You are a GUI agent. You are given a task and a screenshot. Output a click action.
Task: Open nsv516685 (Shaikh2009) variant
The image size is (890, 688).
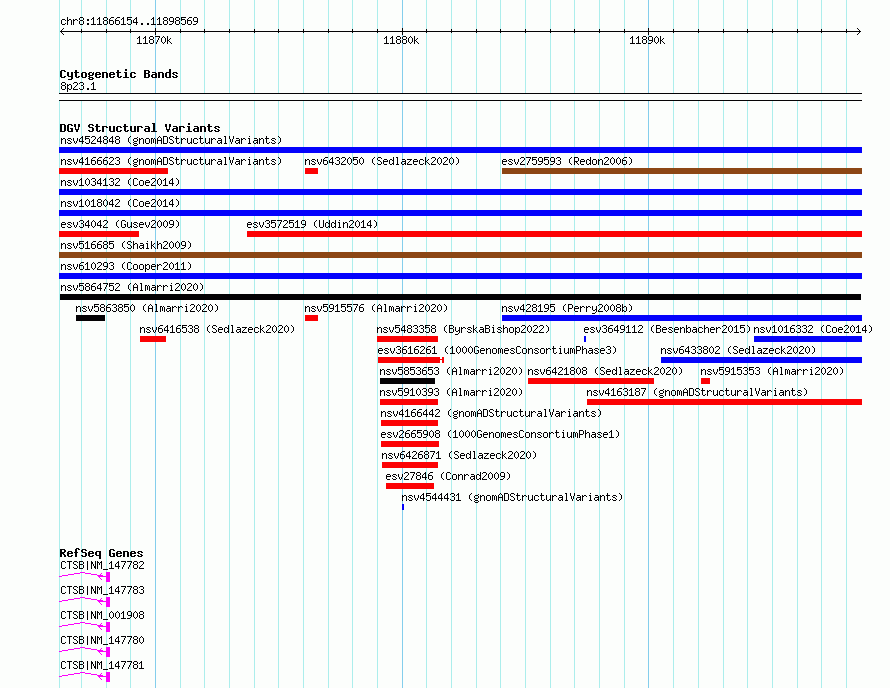[x=126, y=245]
